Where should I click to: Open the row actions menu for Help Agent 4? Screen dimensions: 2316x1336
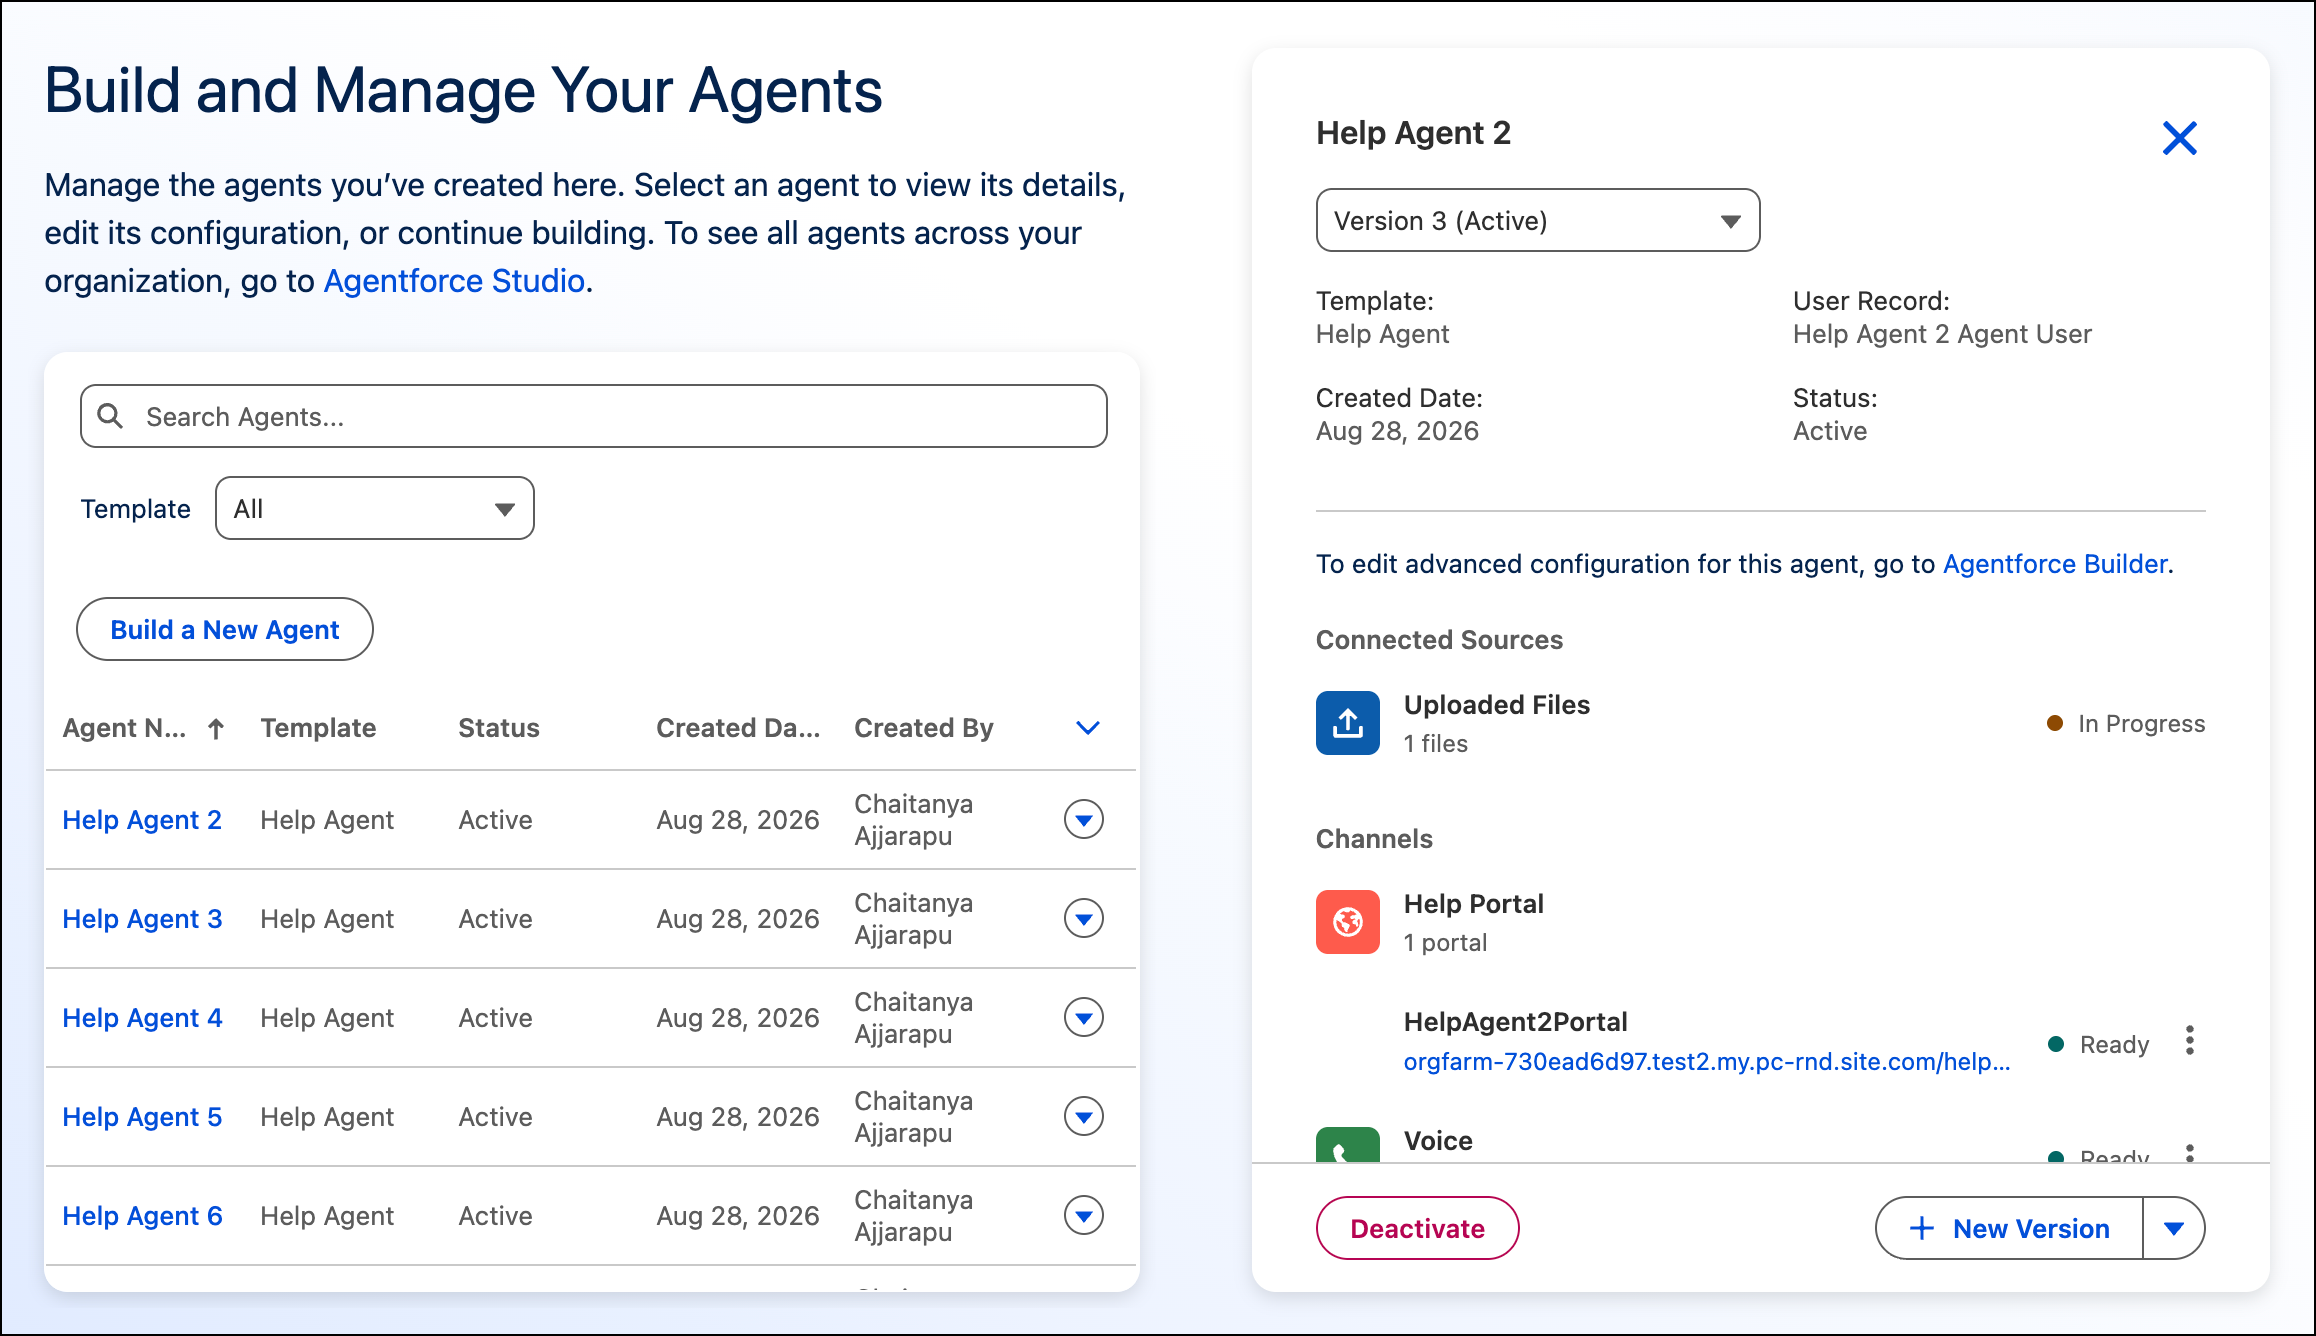coord(1084,1018)
